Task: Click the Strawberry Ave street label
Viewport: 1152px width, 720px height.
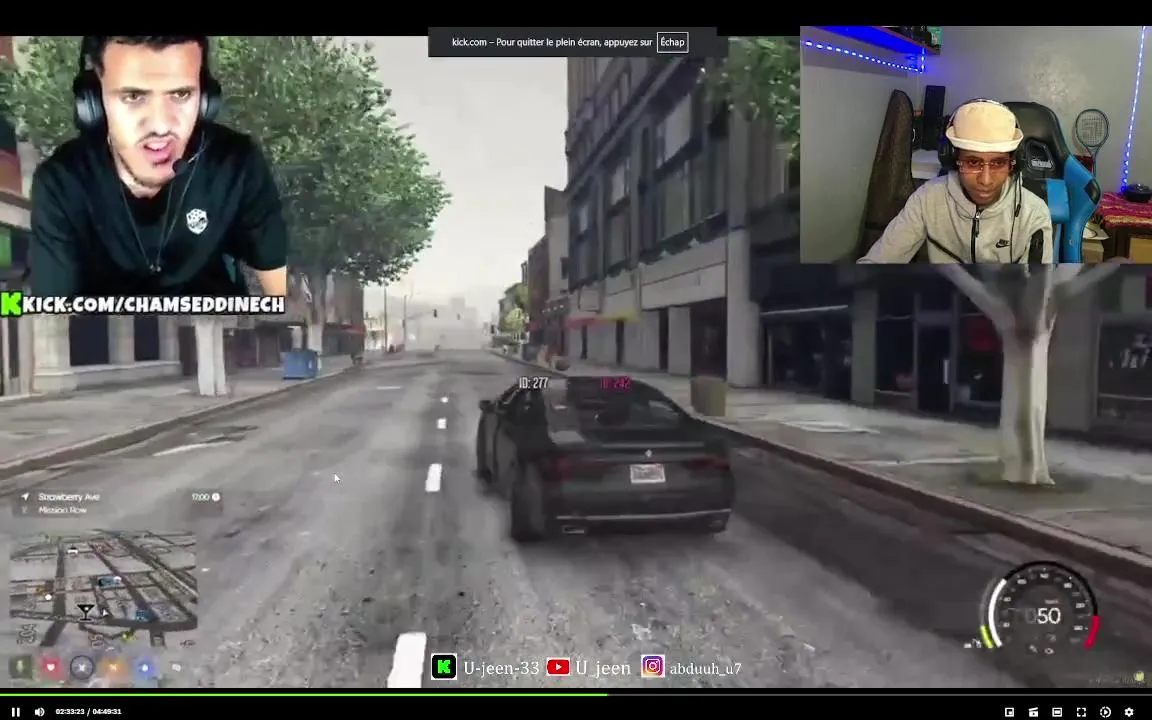Action: click(x=69, y=497)
